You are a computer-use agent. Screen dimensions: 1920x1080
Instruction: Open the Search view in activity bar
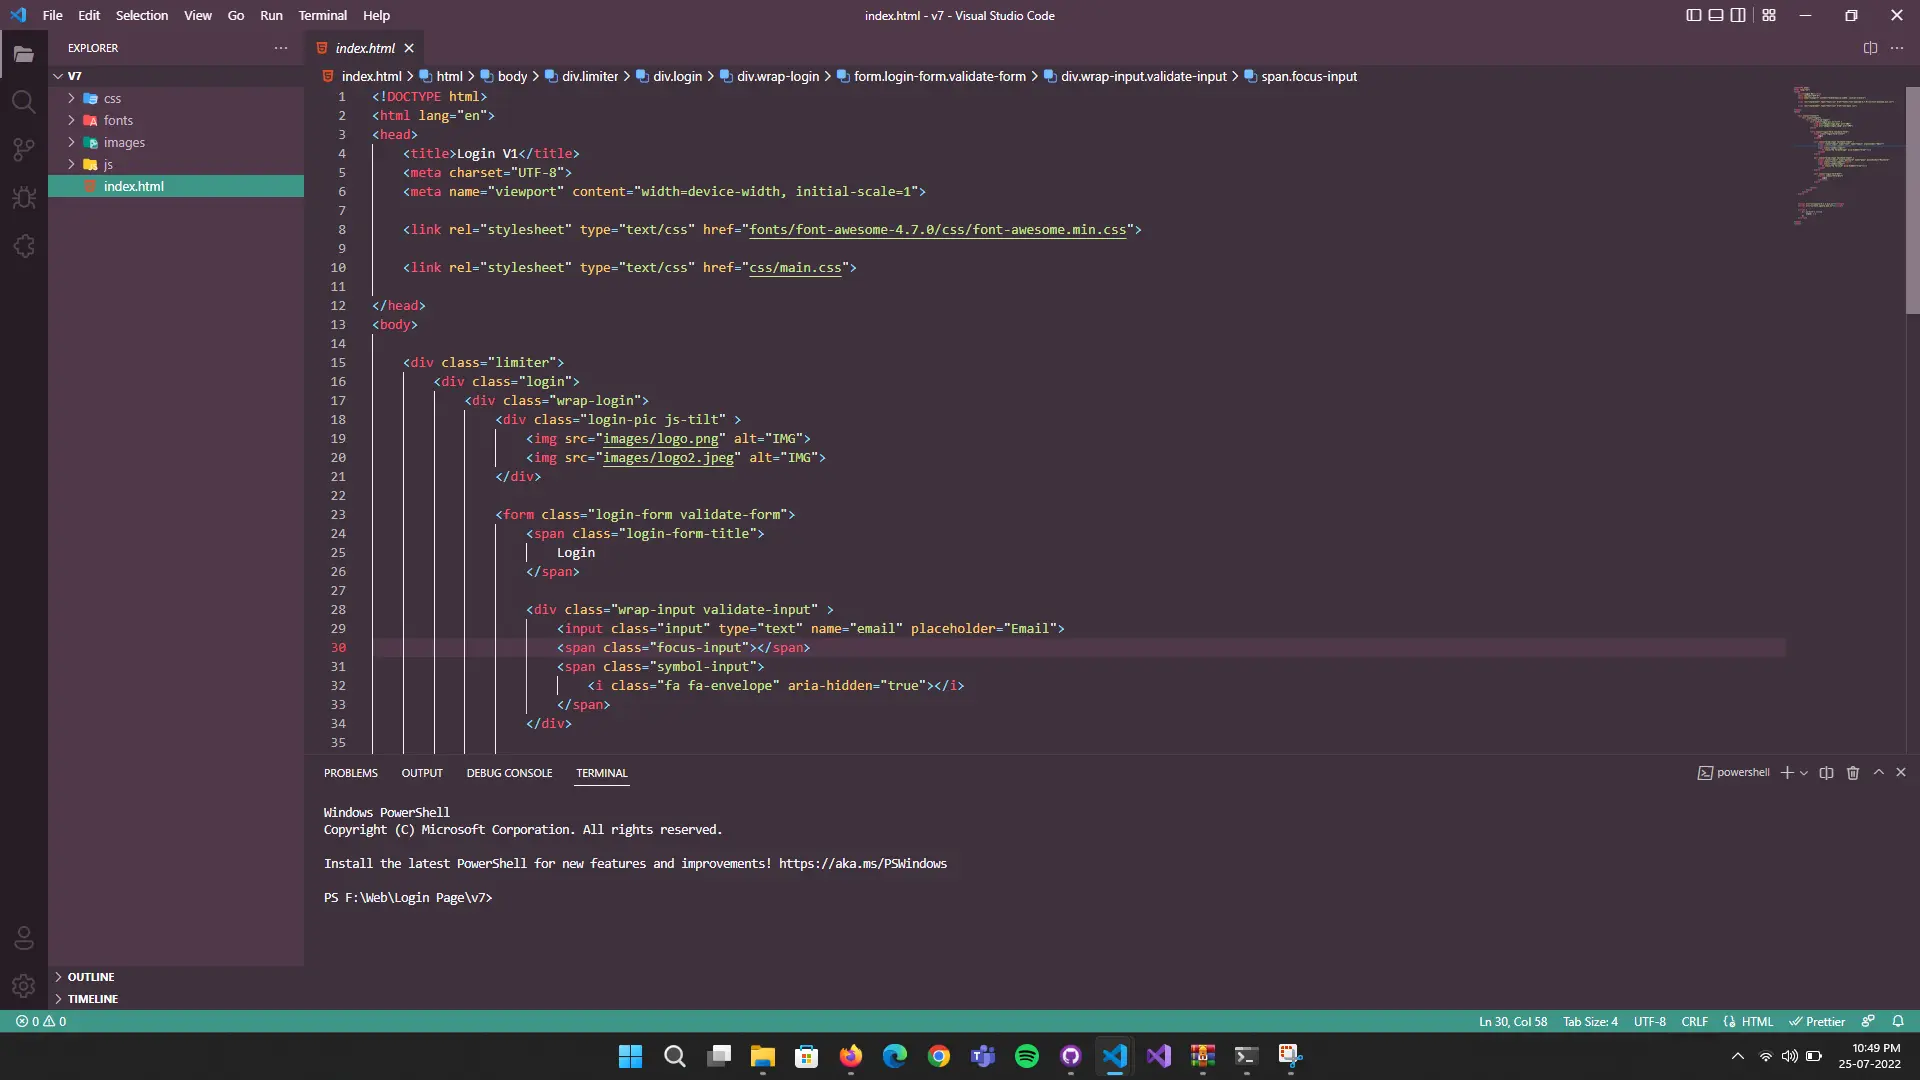24,102
